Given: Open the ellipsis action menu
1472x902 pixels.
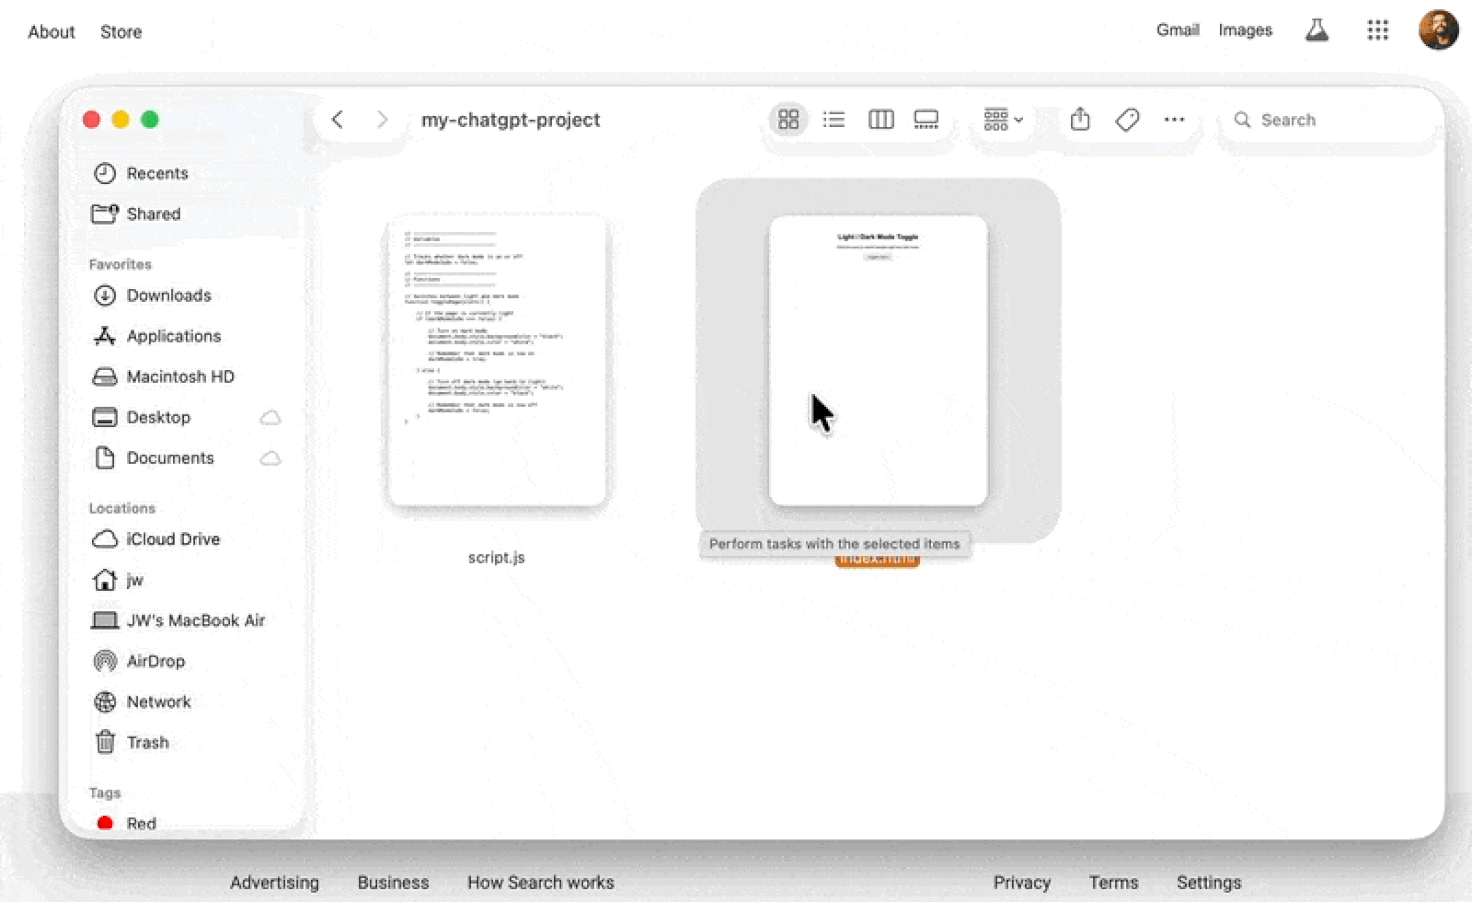Looking at the screenshot, I should pyautogui.click(x=1174, y=120).
